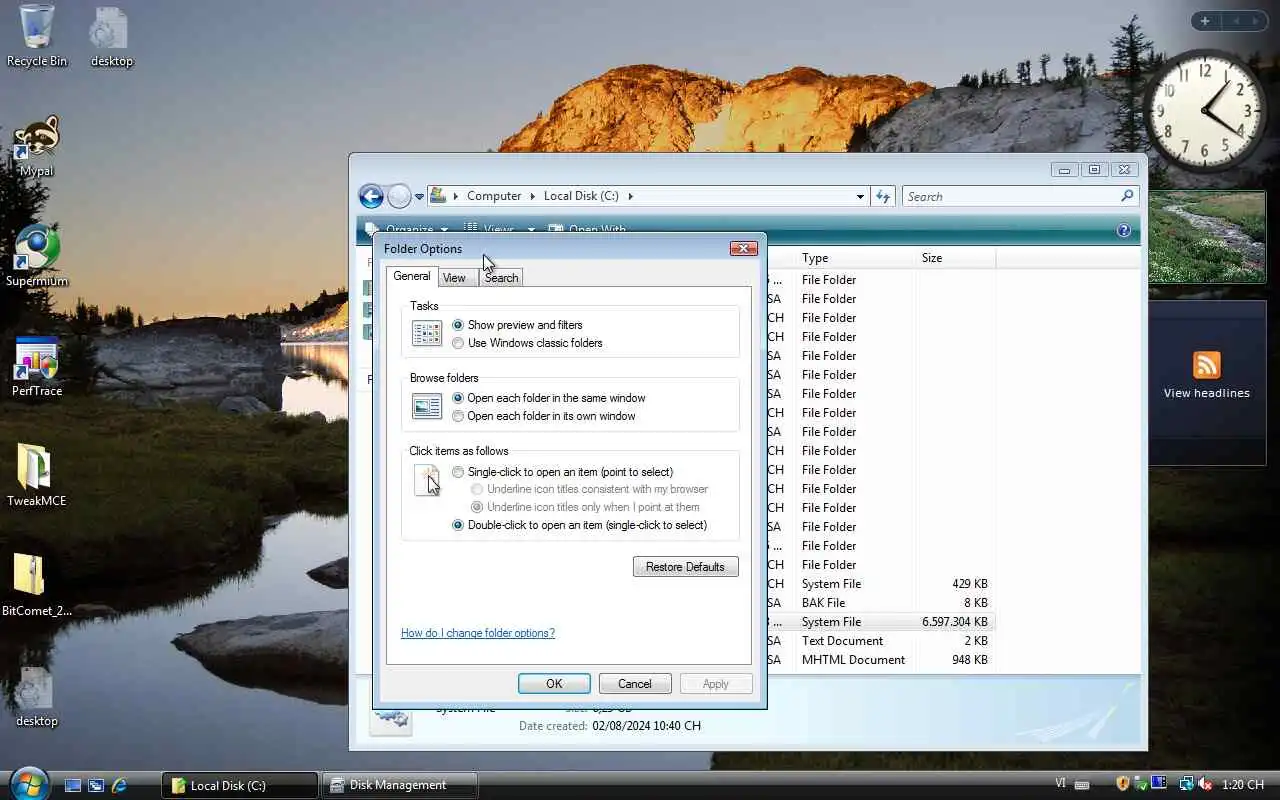The height and width of the screenshot is (800, 1280).
Task: Open How do I change folder options link
Action: coord(478,633)
